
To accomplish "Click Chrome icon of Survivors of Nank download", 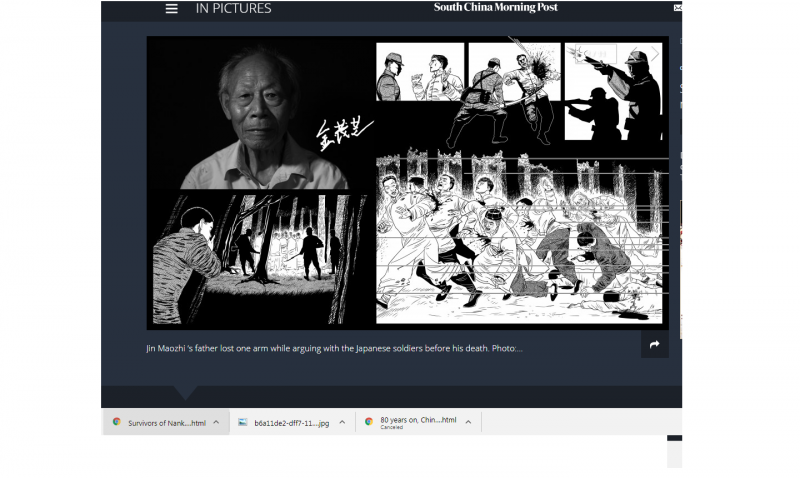I will click(x=116, y=422).
